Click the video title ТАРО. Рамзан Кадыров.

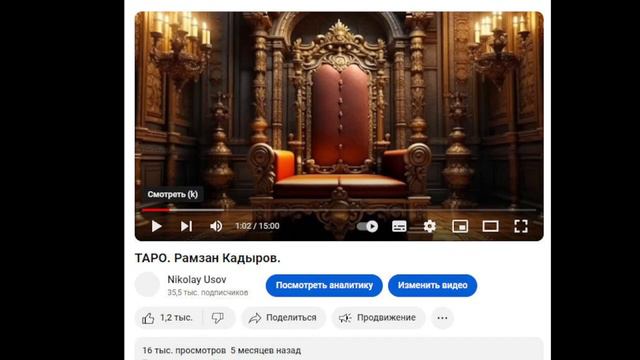207,258
